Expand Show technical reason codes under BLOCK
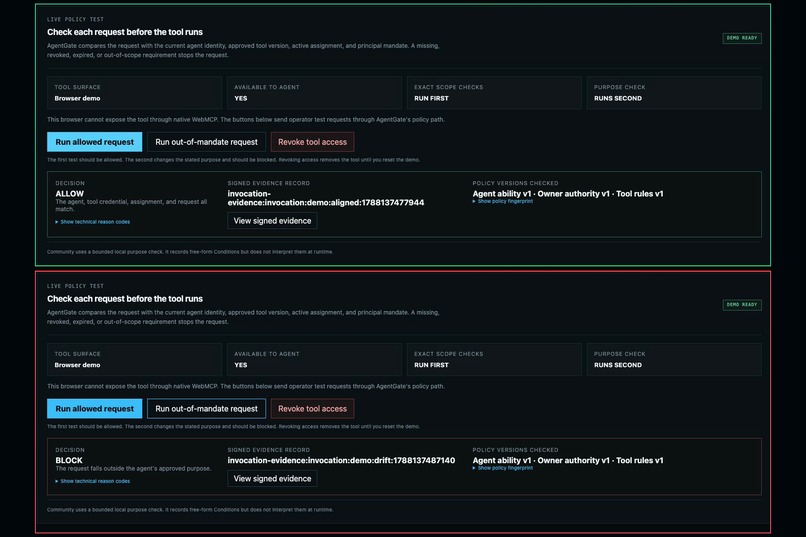The height and width of the screenshot is (537, 806). point(93,482)
